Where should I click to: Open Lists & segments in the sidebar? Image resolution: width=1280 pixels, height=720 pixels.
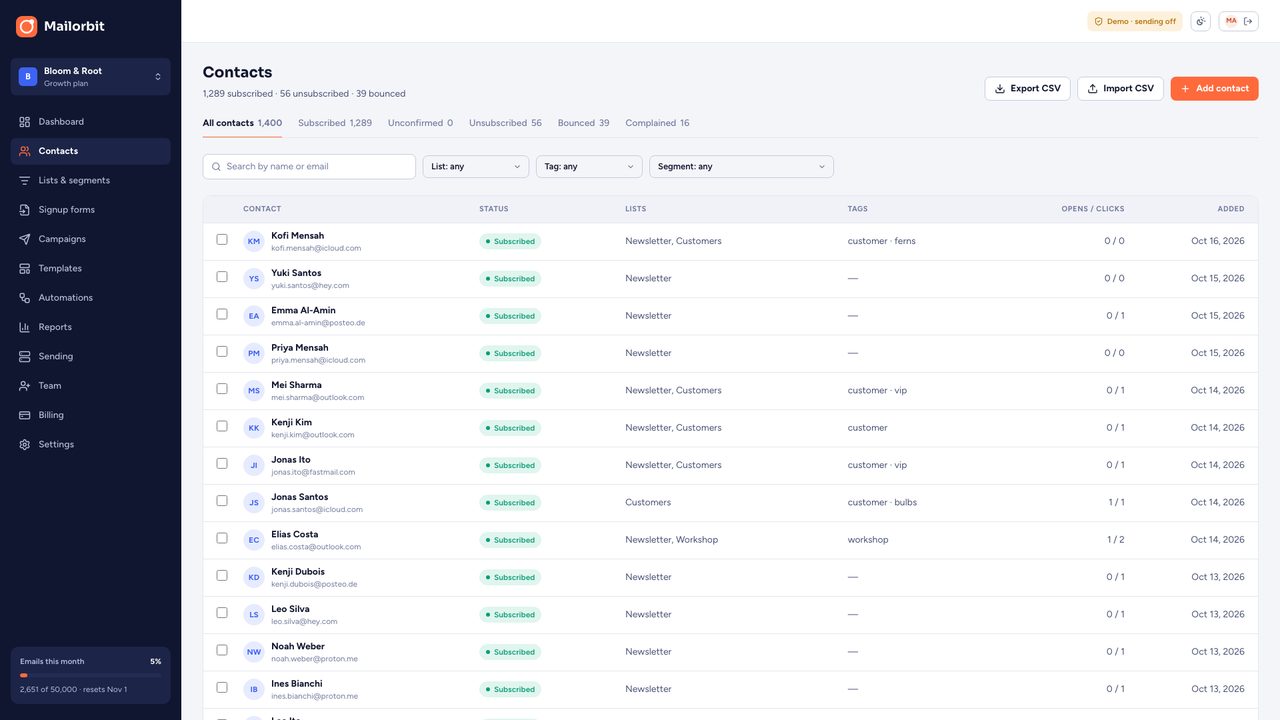click(90, 180)
